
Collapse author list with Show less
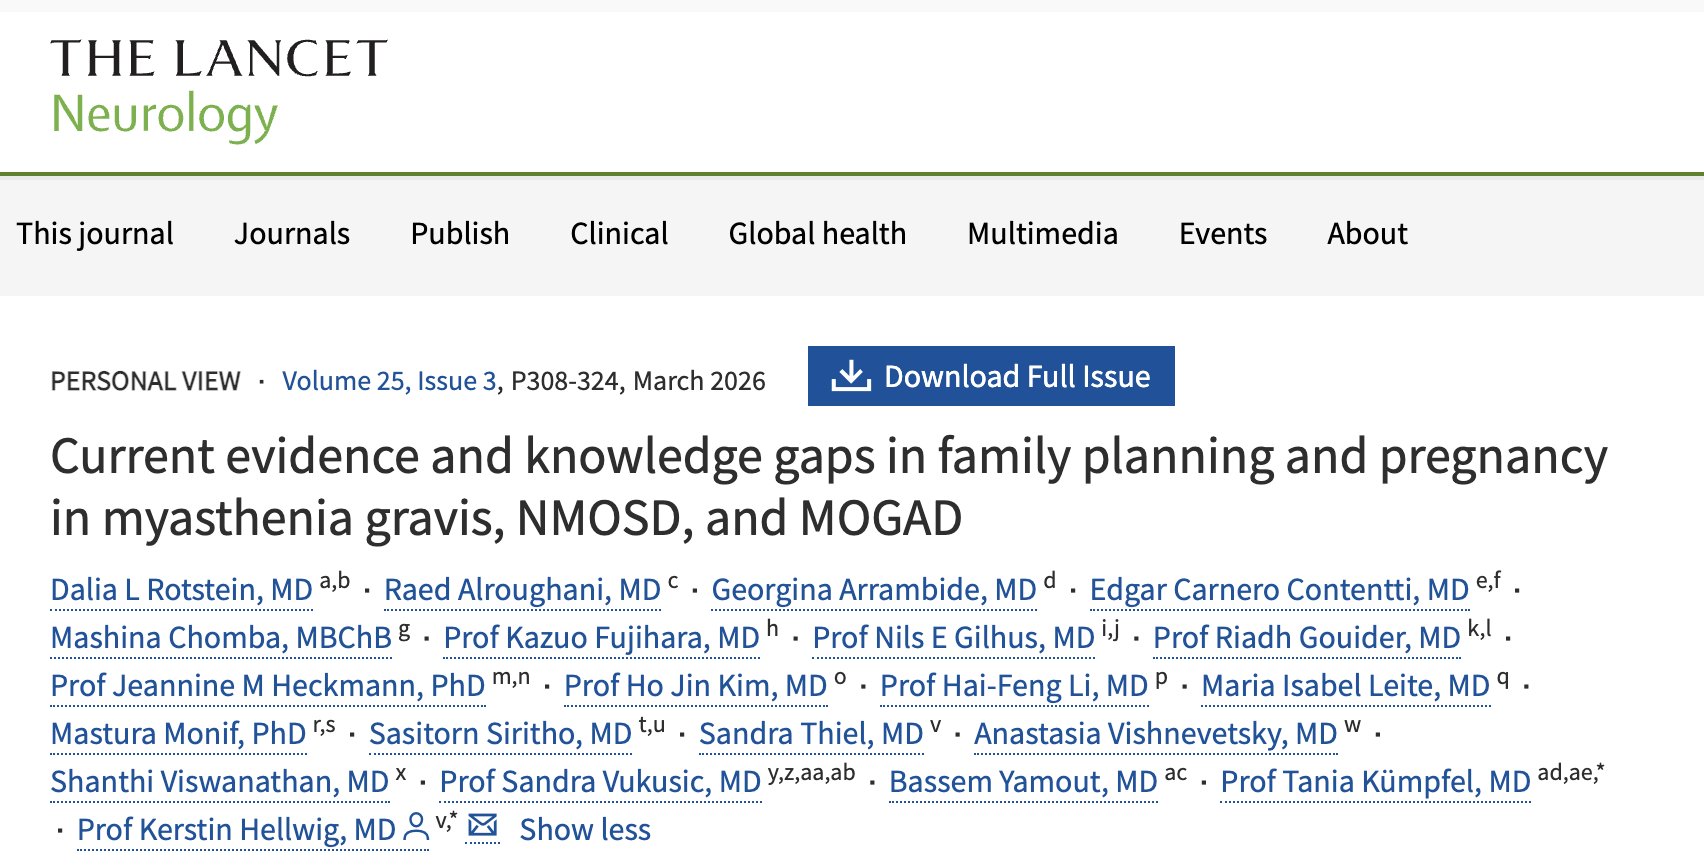585,830
